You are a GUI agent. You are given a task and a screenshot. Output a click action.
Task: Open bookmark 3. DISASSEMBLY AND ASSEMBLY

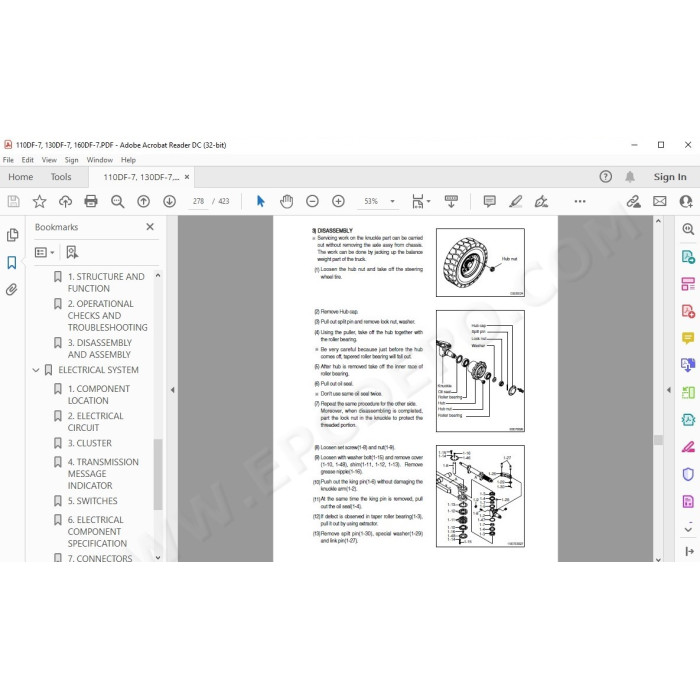coord(100,349)
